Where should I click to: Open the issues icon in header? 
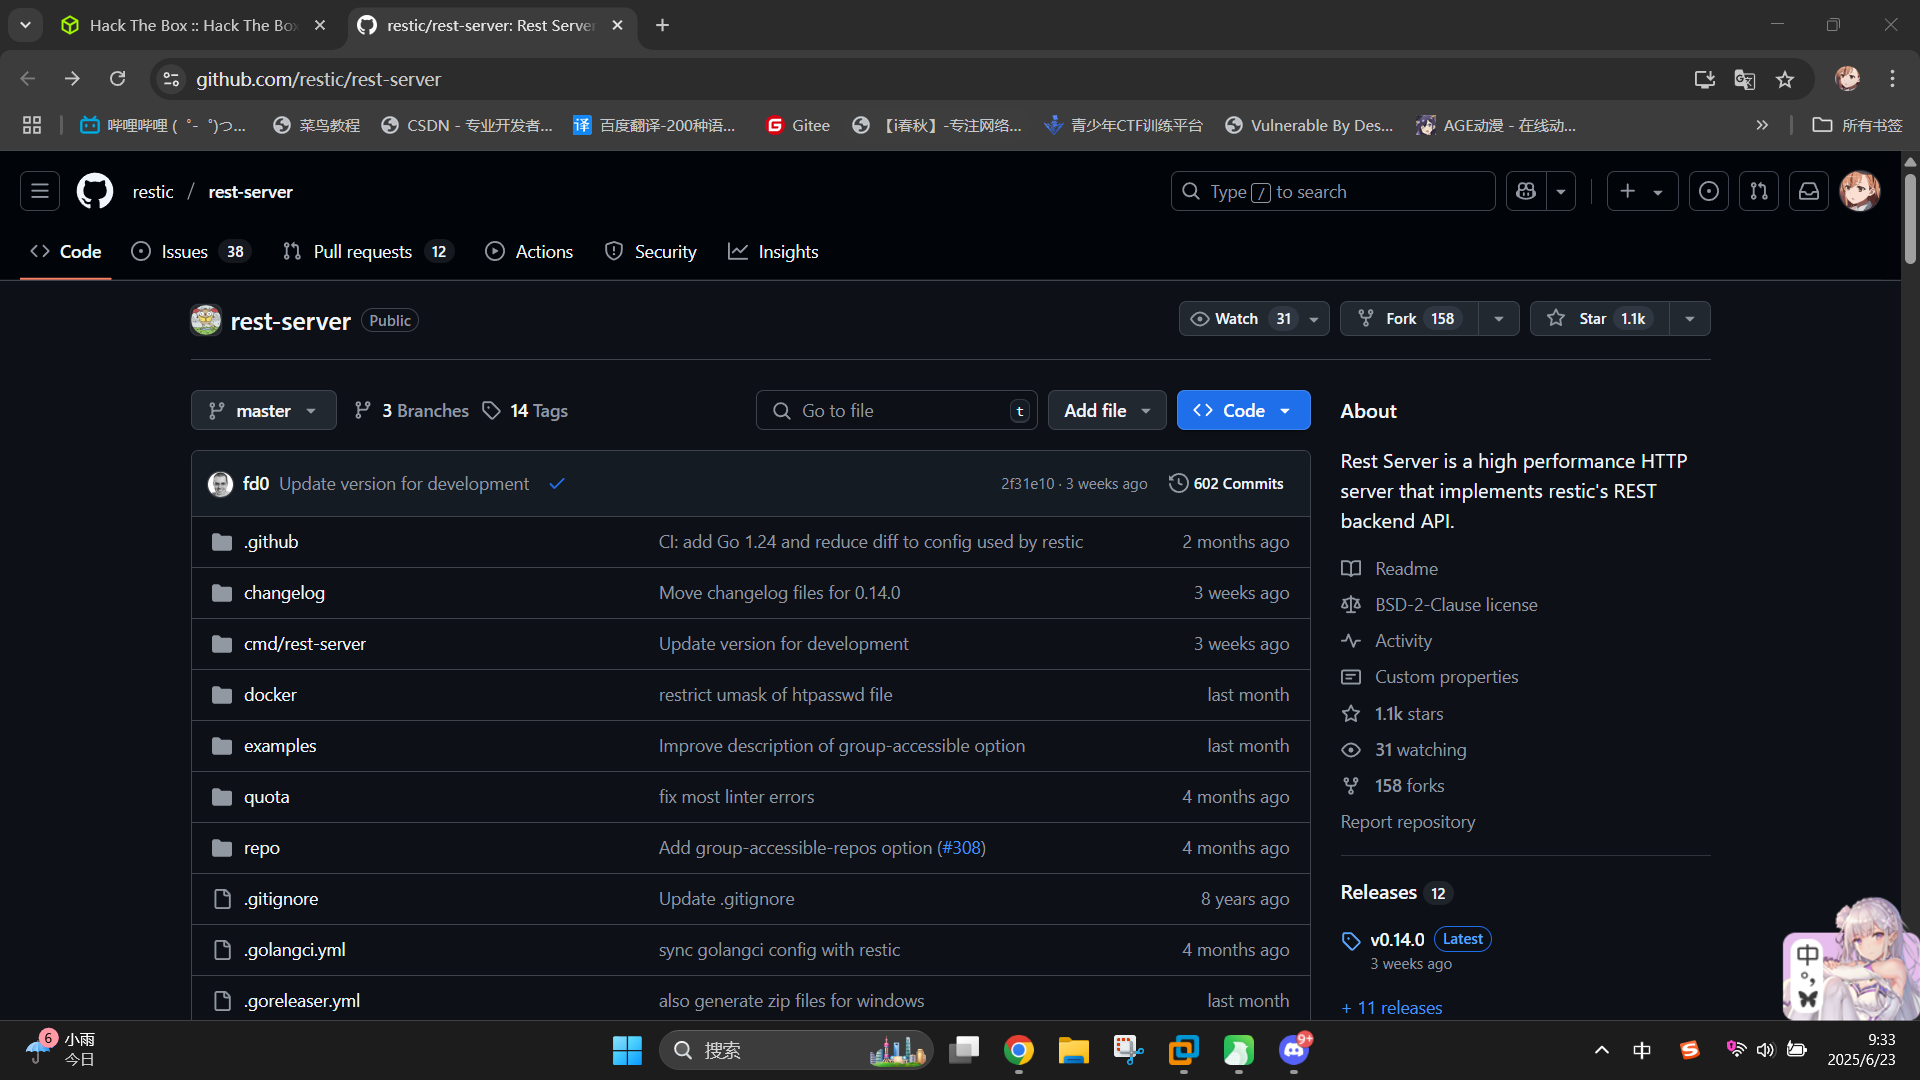[x=1709, y=191]
